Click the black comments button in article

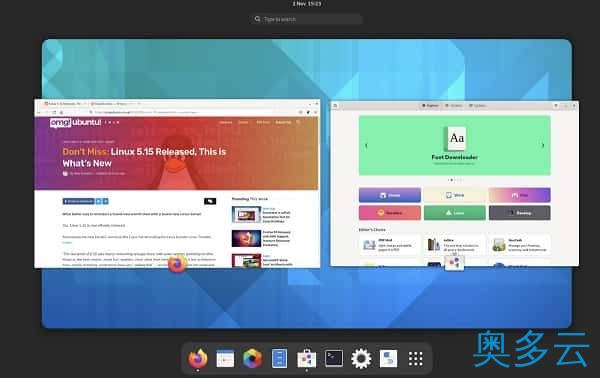210,201
